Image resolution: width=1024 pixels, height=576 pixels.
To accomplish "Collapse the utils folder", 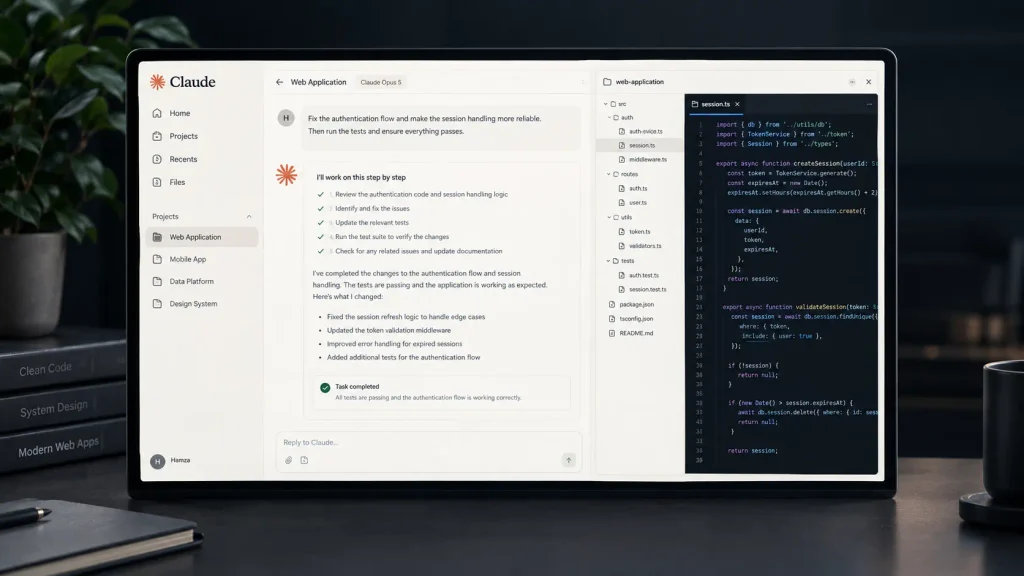I will tap(609, 217).
